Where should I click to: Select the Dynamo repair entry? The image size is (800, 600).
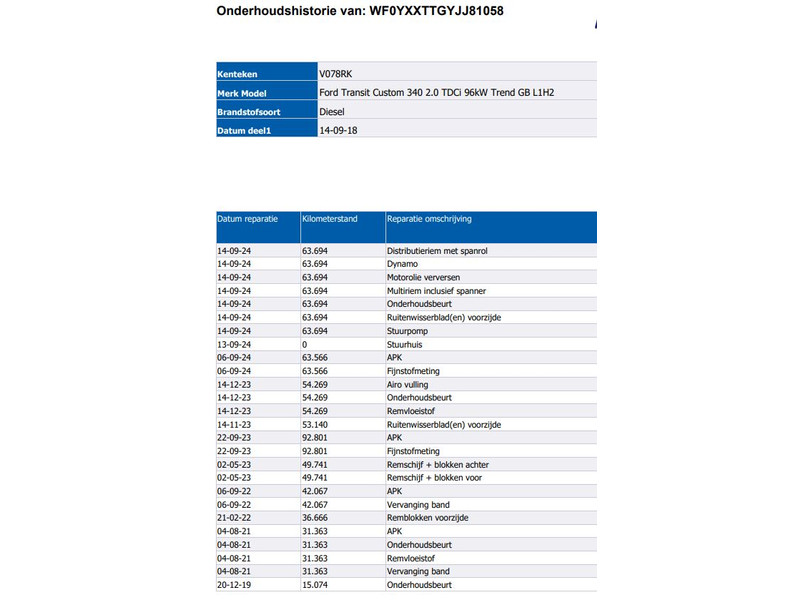(x=402, y=264)
